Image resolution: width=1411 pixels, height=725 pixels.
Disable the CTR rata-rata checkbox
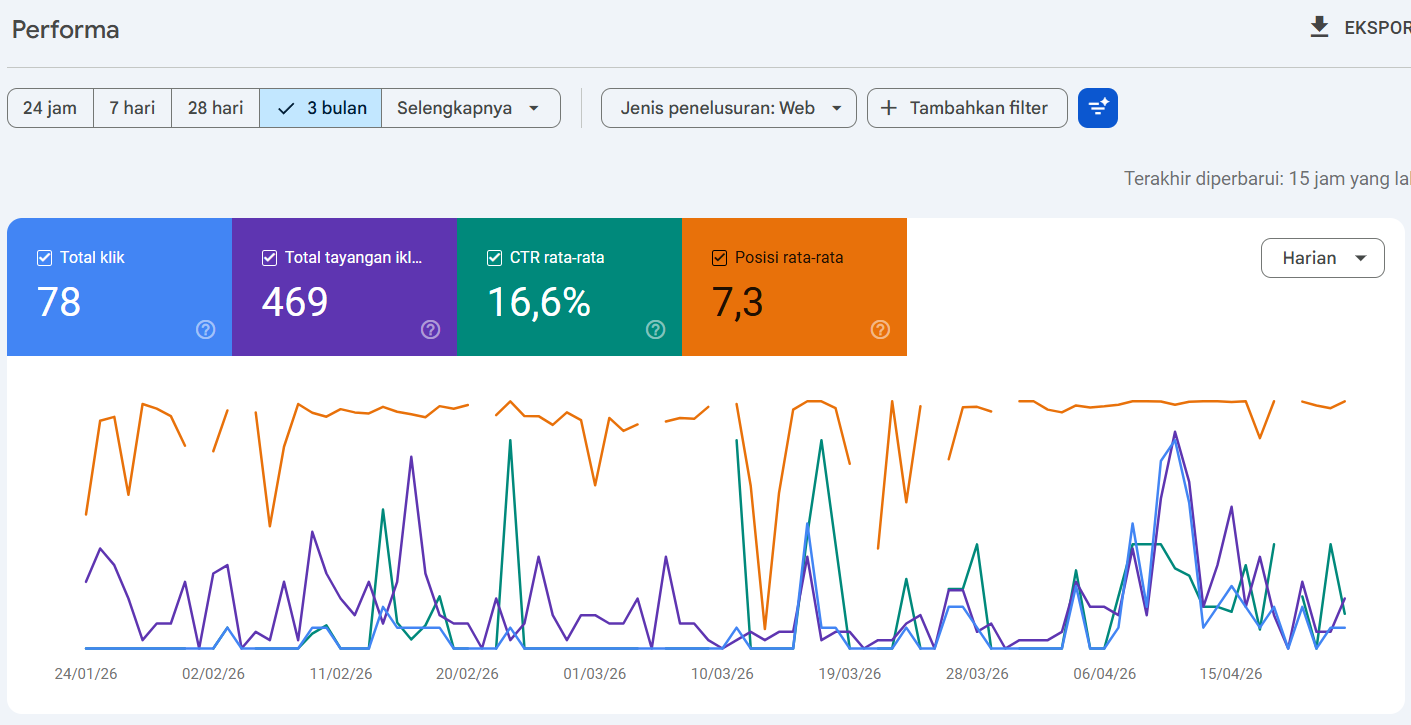point(494,258)
